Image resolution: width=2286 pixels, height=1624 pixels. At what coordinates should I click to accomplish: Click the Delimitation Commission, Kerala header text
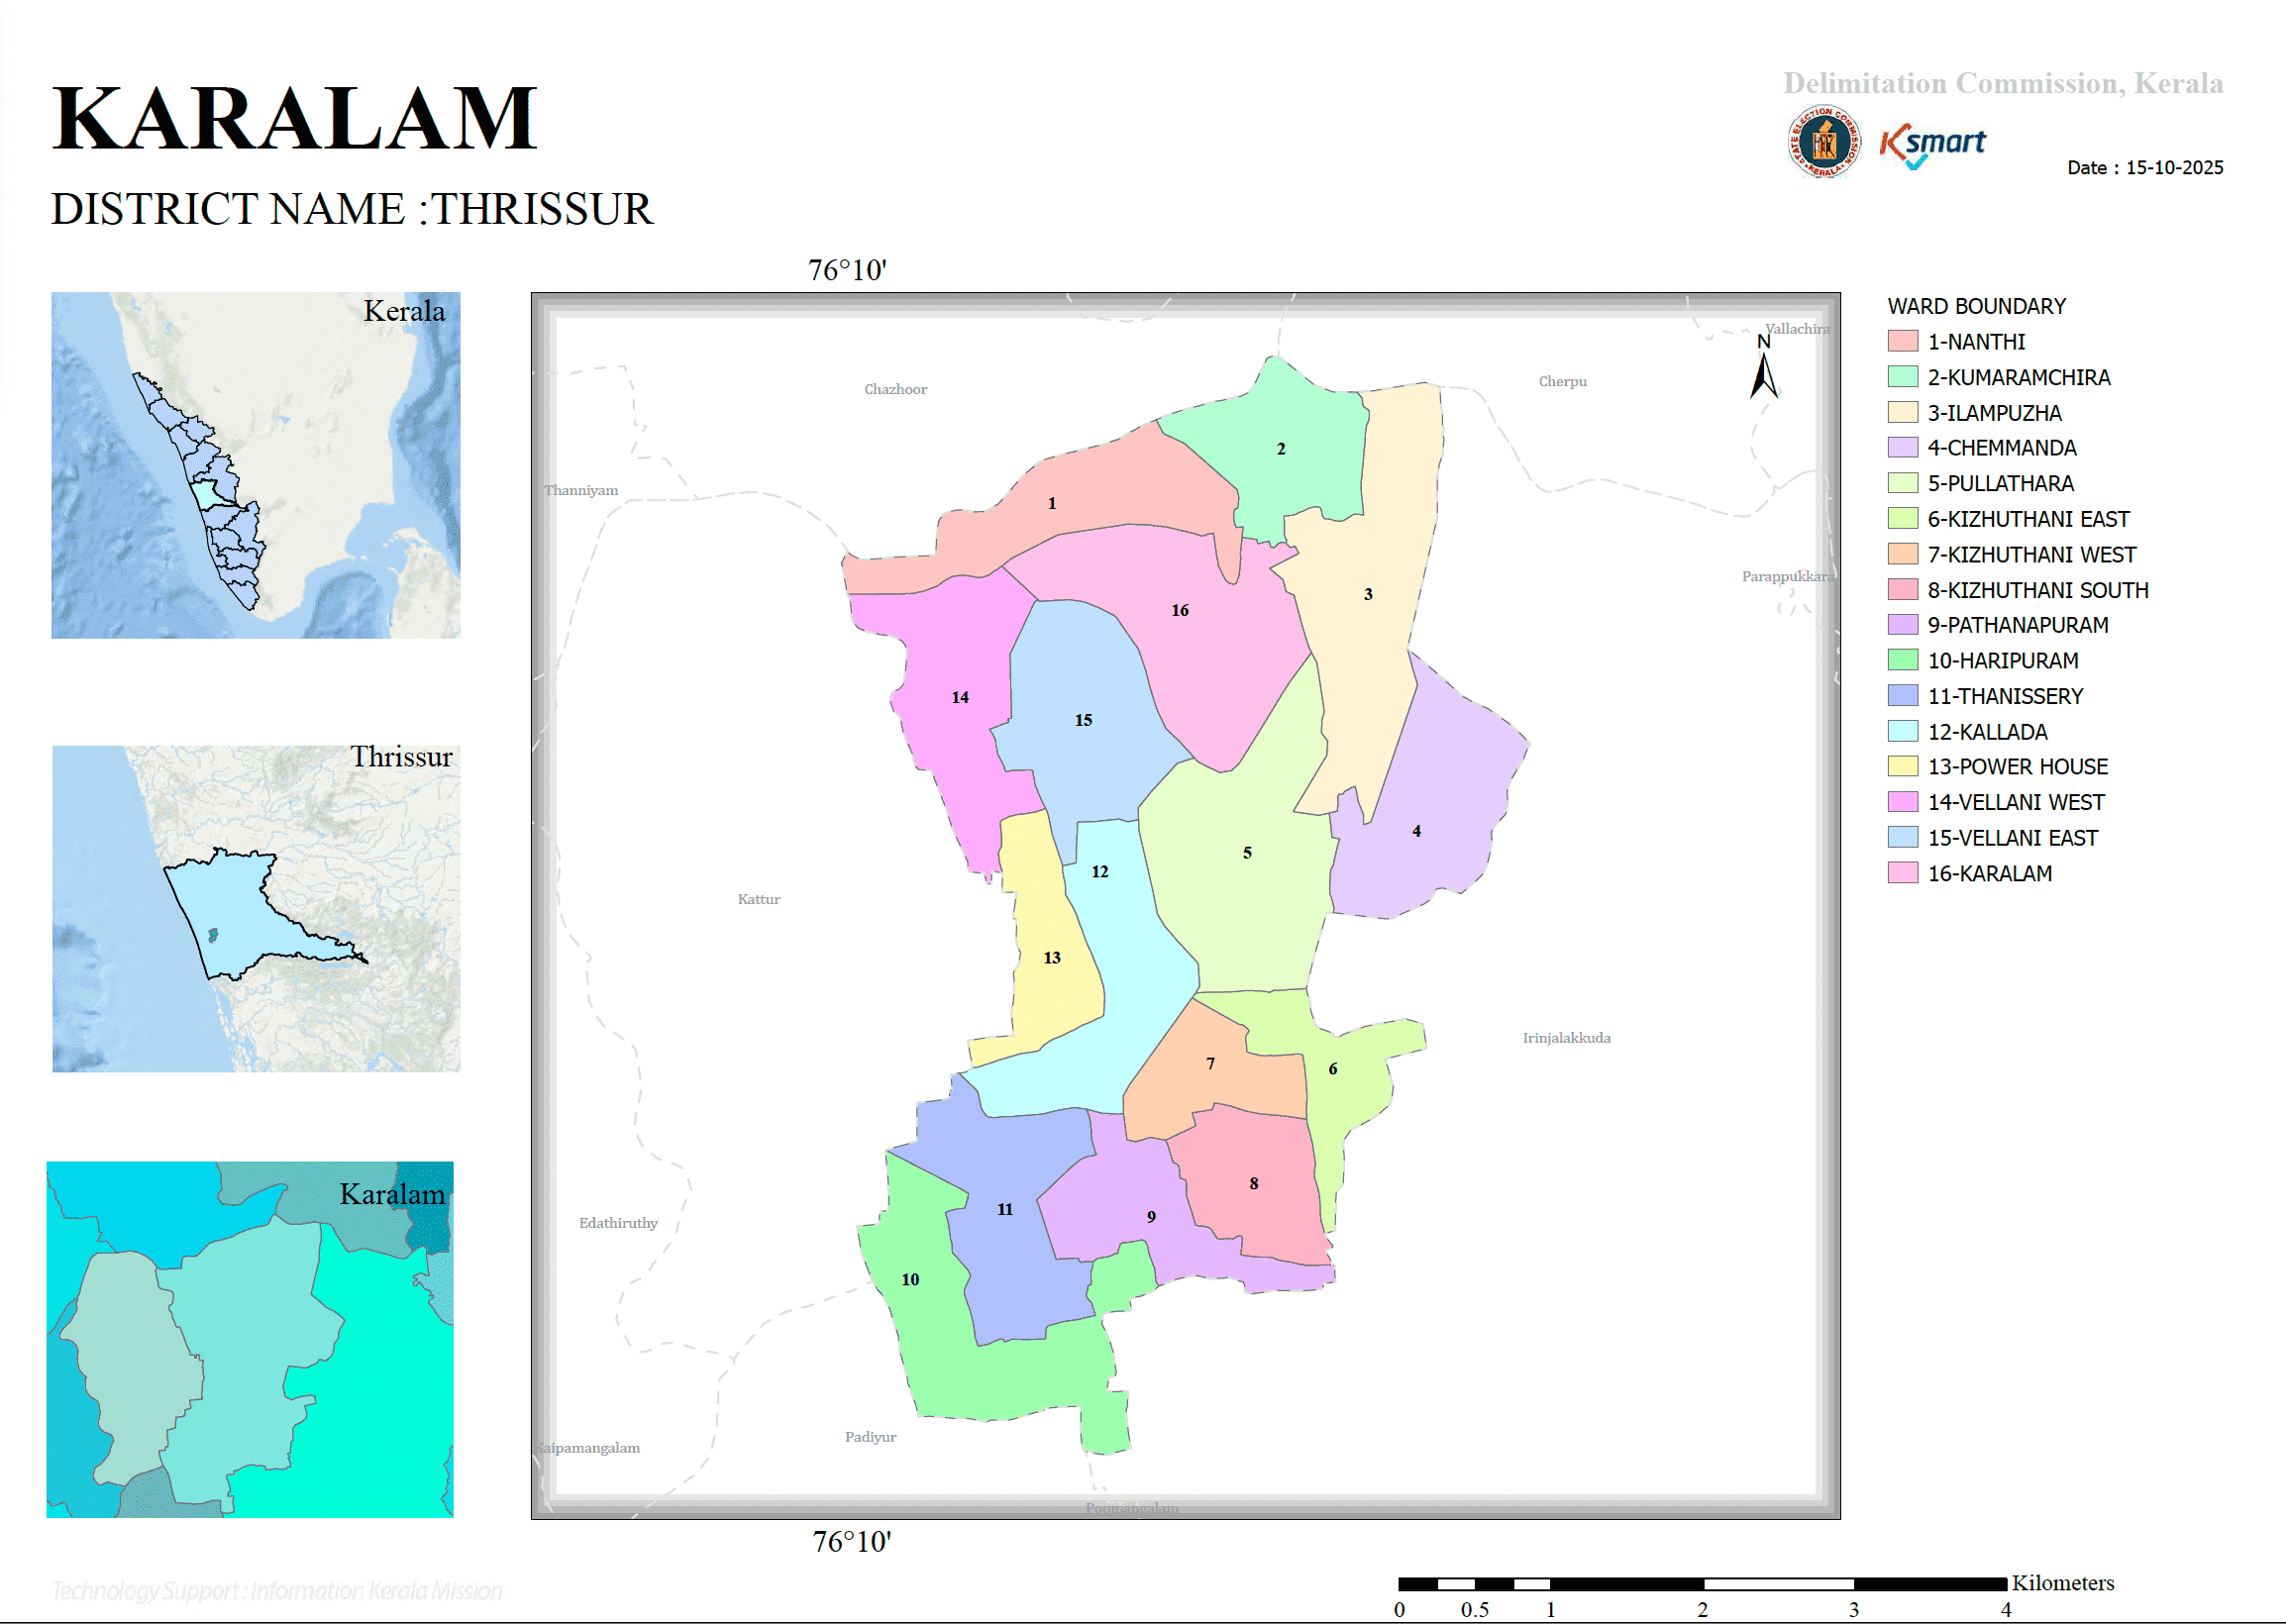coord(2003,83)
